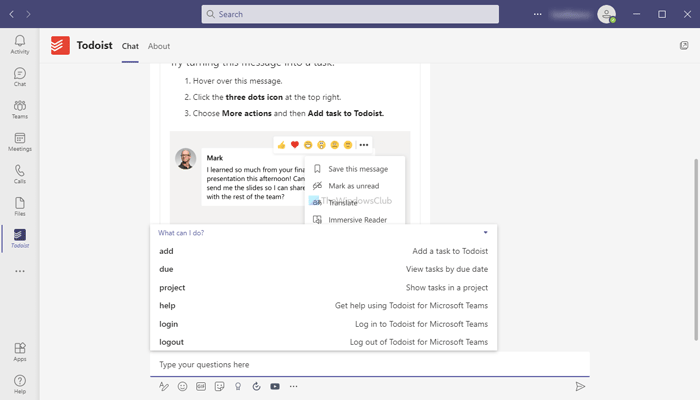Open the profile avatar menu
Viewport: 700px width, 400px height.
point(607,14)
